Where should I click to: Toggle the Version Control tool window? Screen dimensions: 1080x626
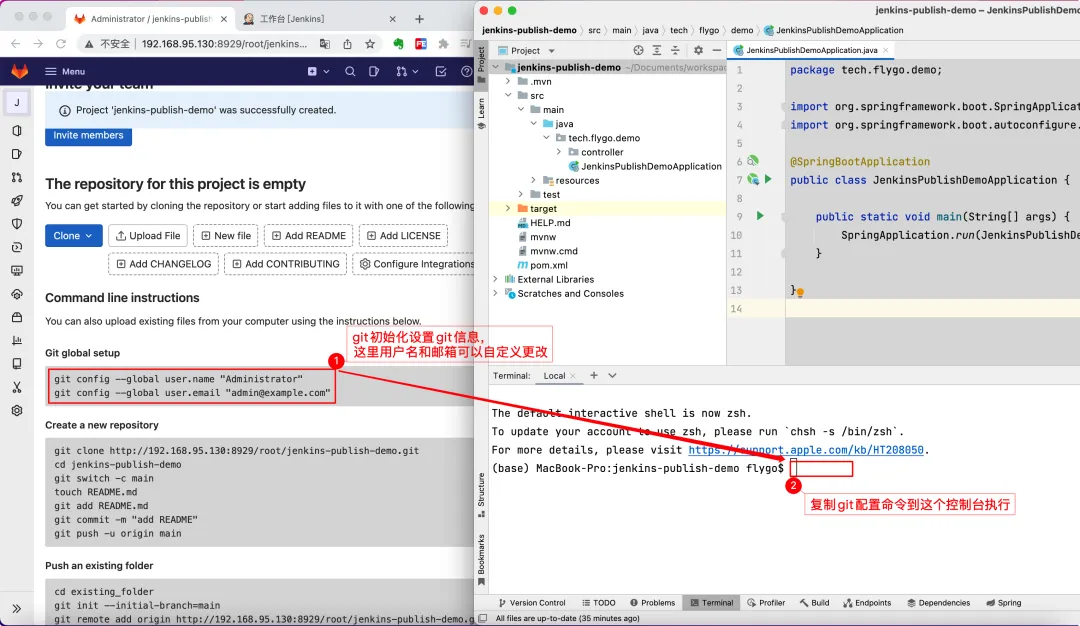[x=532, y=603]
